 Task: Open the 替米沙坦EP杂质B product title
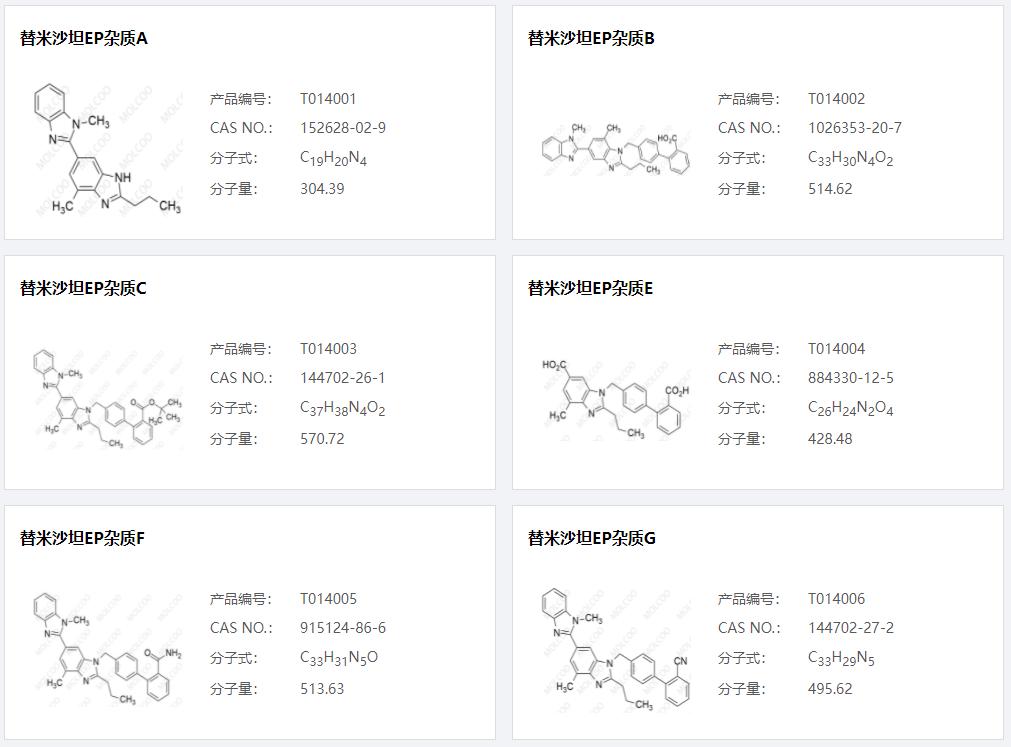click(591, 39)
